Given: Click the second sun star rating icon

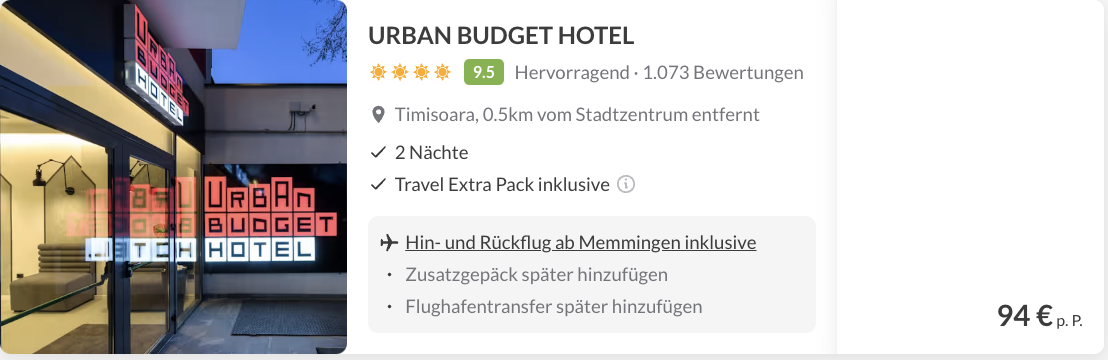Looking at the screenshot, I should click(400, 72).
